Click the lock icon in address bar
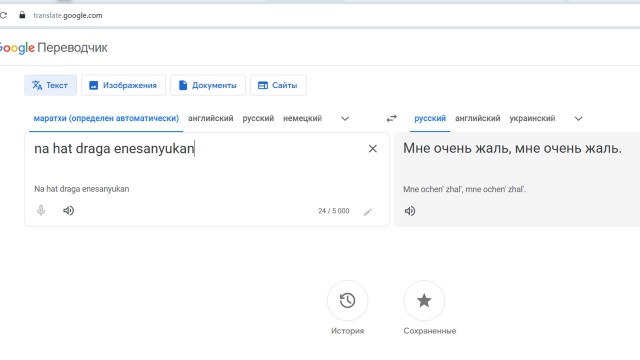Screen dimensions: 640x360 click(22, 15)
